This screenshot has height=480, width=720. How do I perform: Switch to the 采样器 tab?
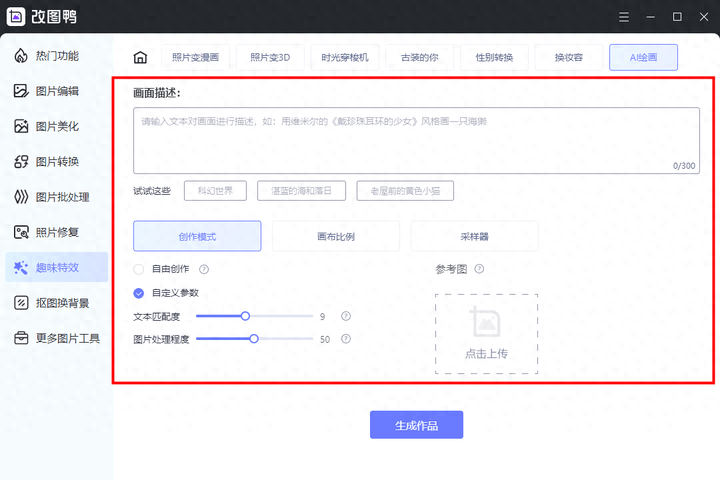pos(474,237)
